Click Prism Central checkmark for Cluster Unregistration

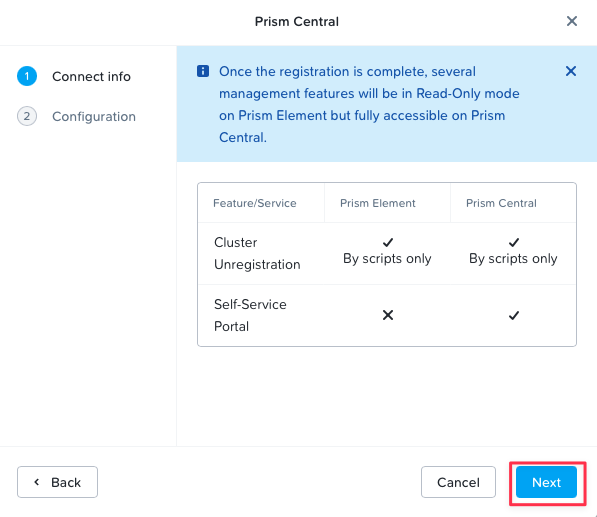tap(514, 242)
